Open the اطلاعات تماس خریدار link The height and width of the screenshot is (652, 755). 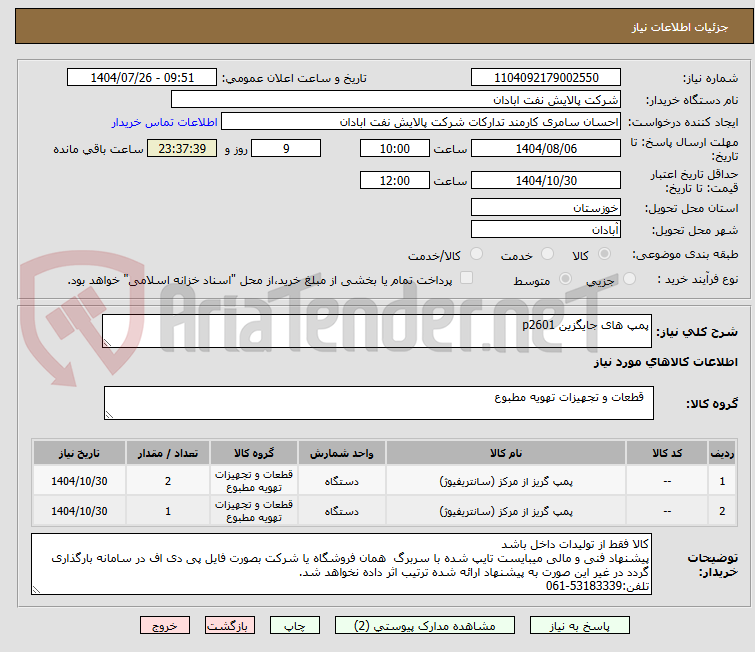click(165, 122)
